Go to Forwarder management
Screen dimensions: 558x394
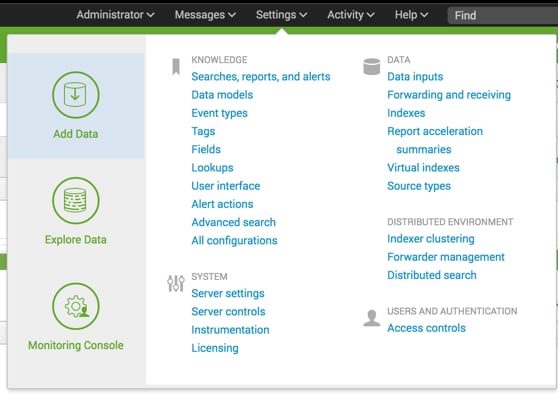(446, 257)
